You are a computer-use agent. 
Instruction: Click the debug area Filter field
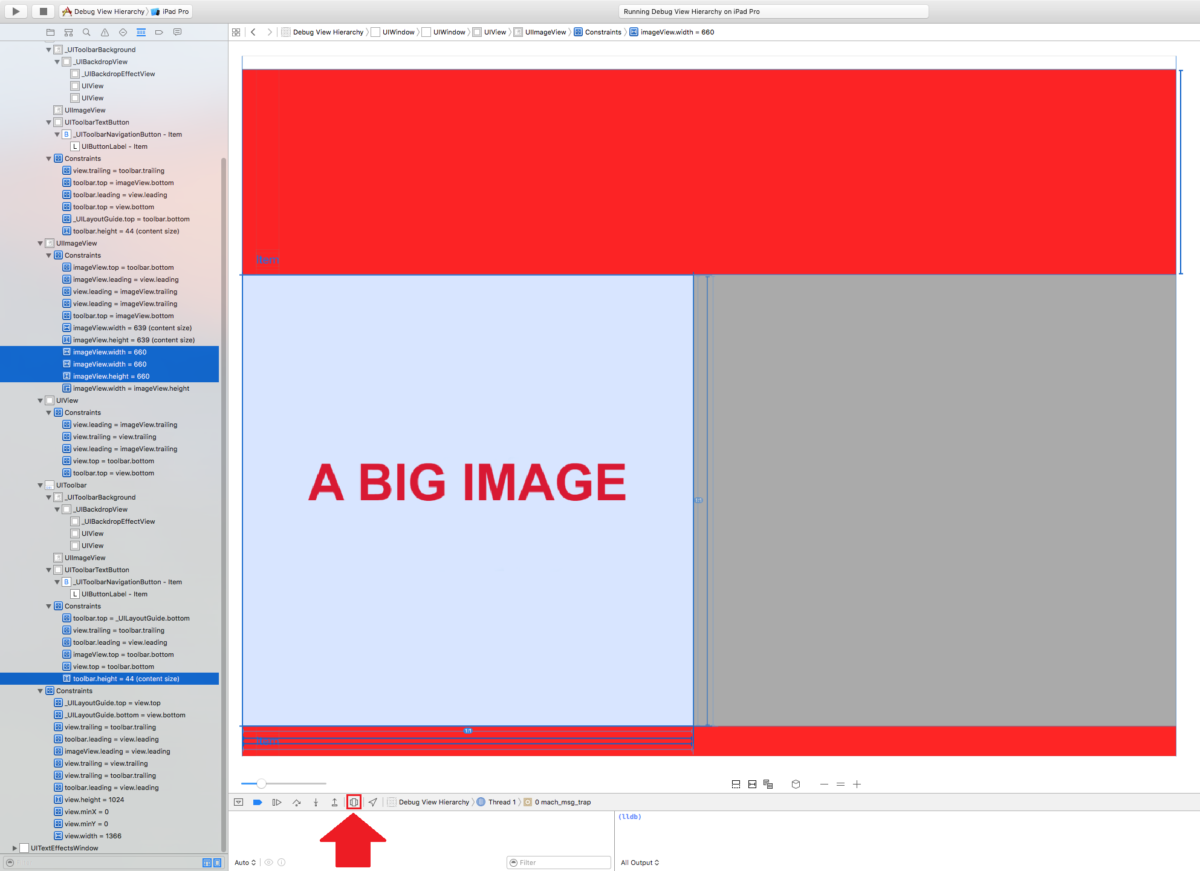558,862
